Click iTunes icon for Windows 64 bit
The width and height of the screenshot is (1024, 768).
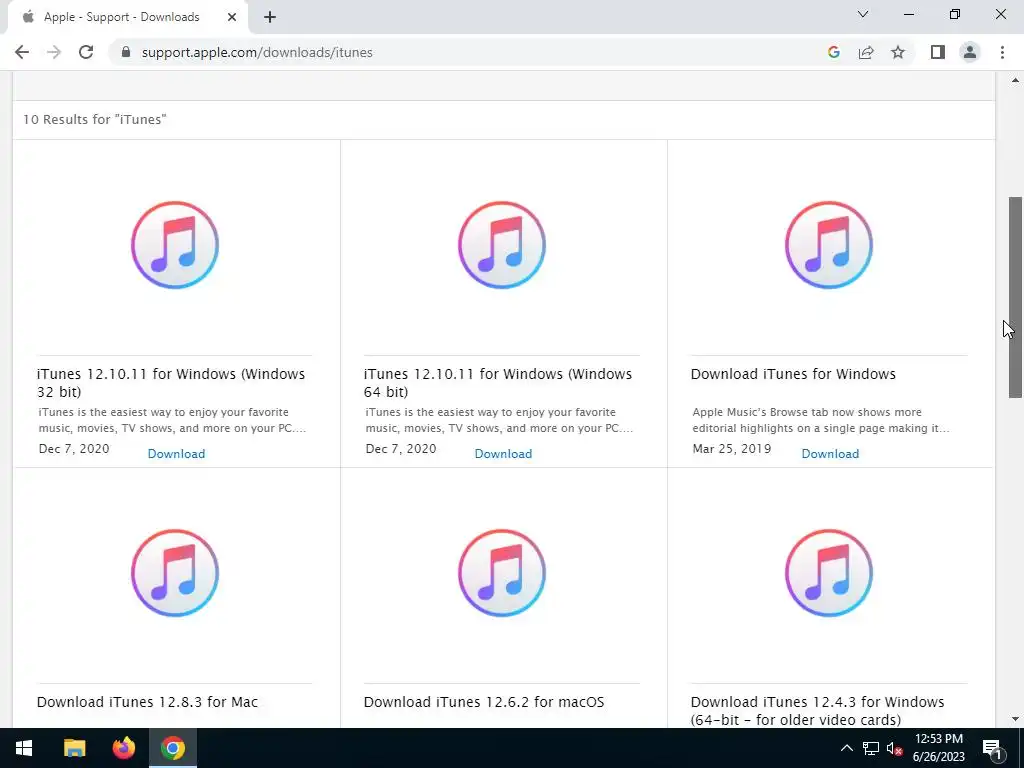502,245
